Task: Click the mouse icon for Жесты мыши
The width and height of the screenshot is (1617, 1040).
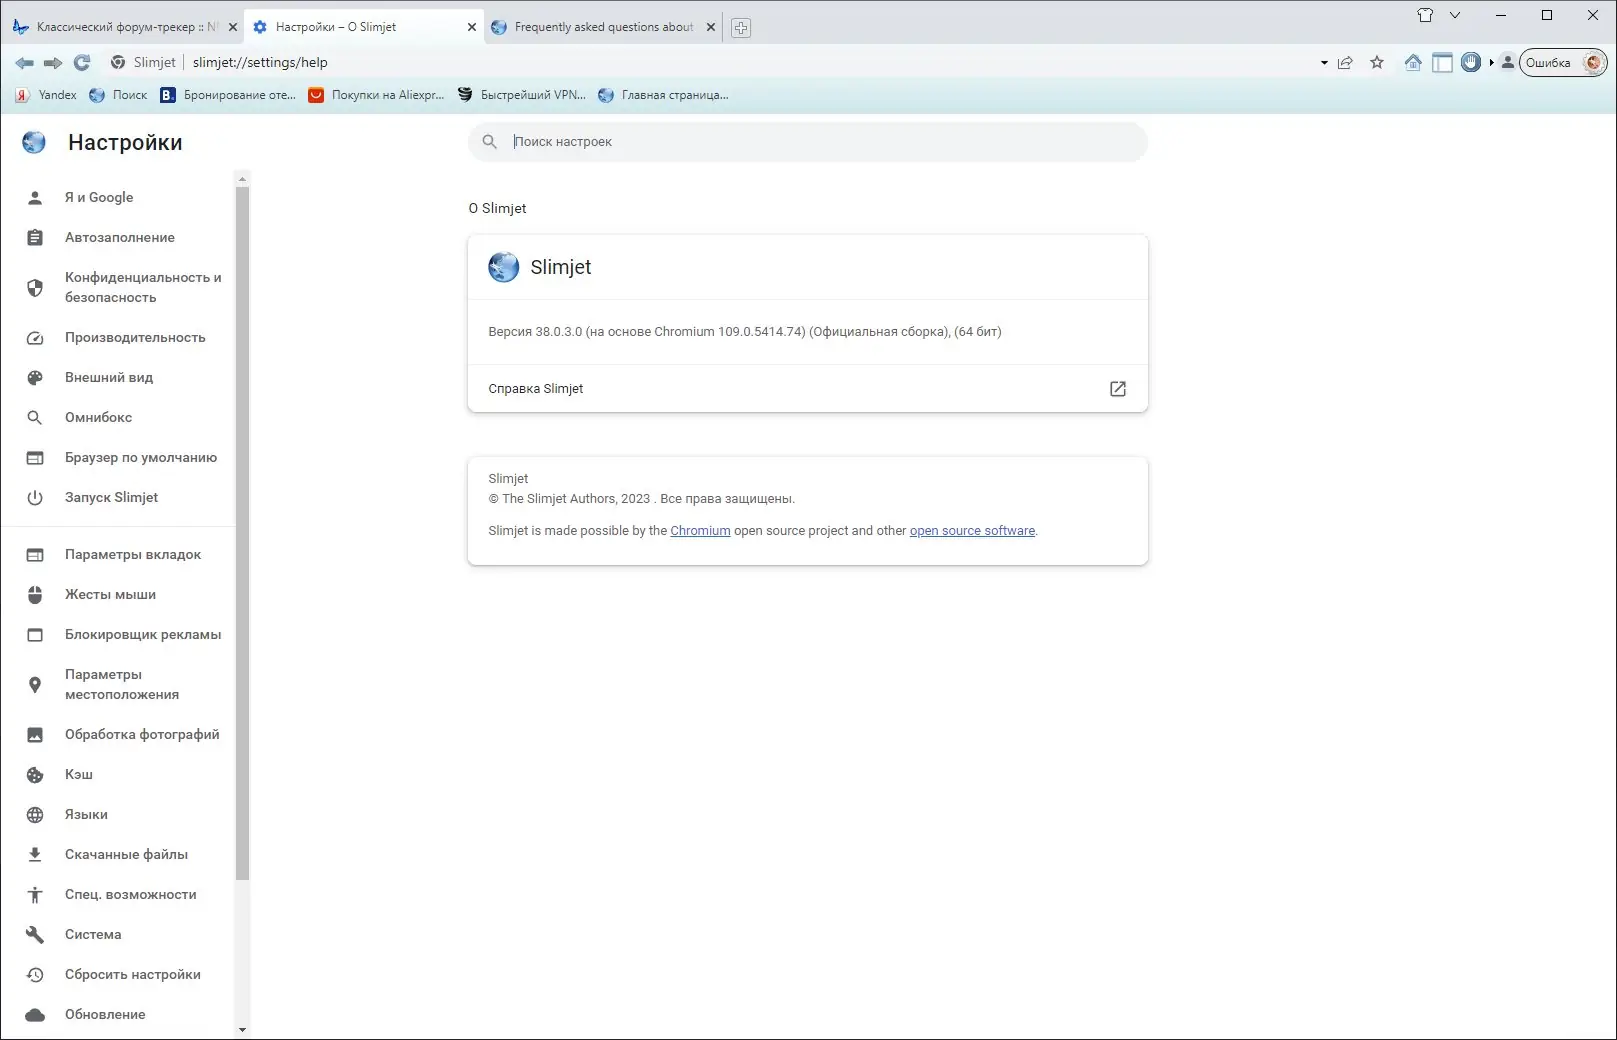Action: coord(35,595)
